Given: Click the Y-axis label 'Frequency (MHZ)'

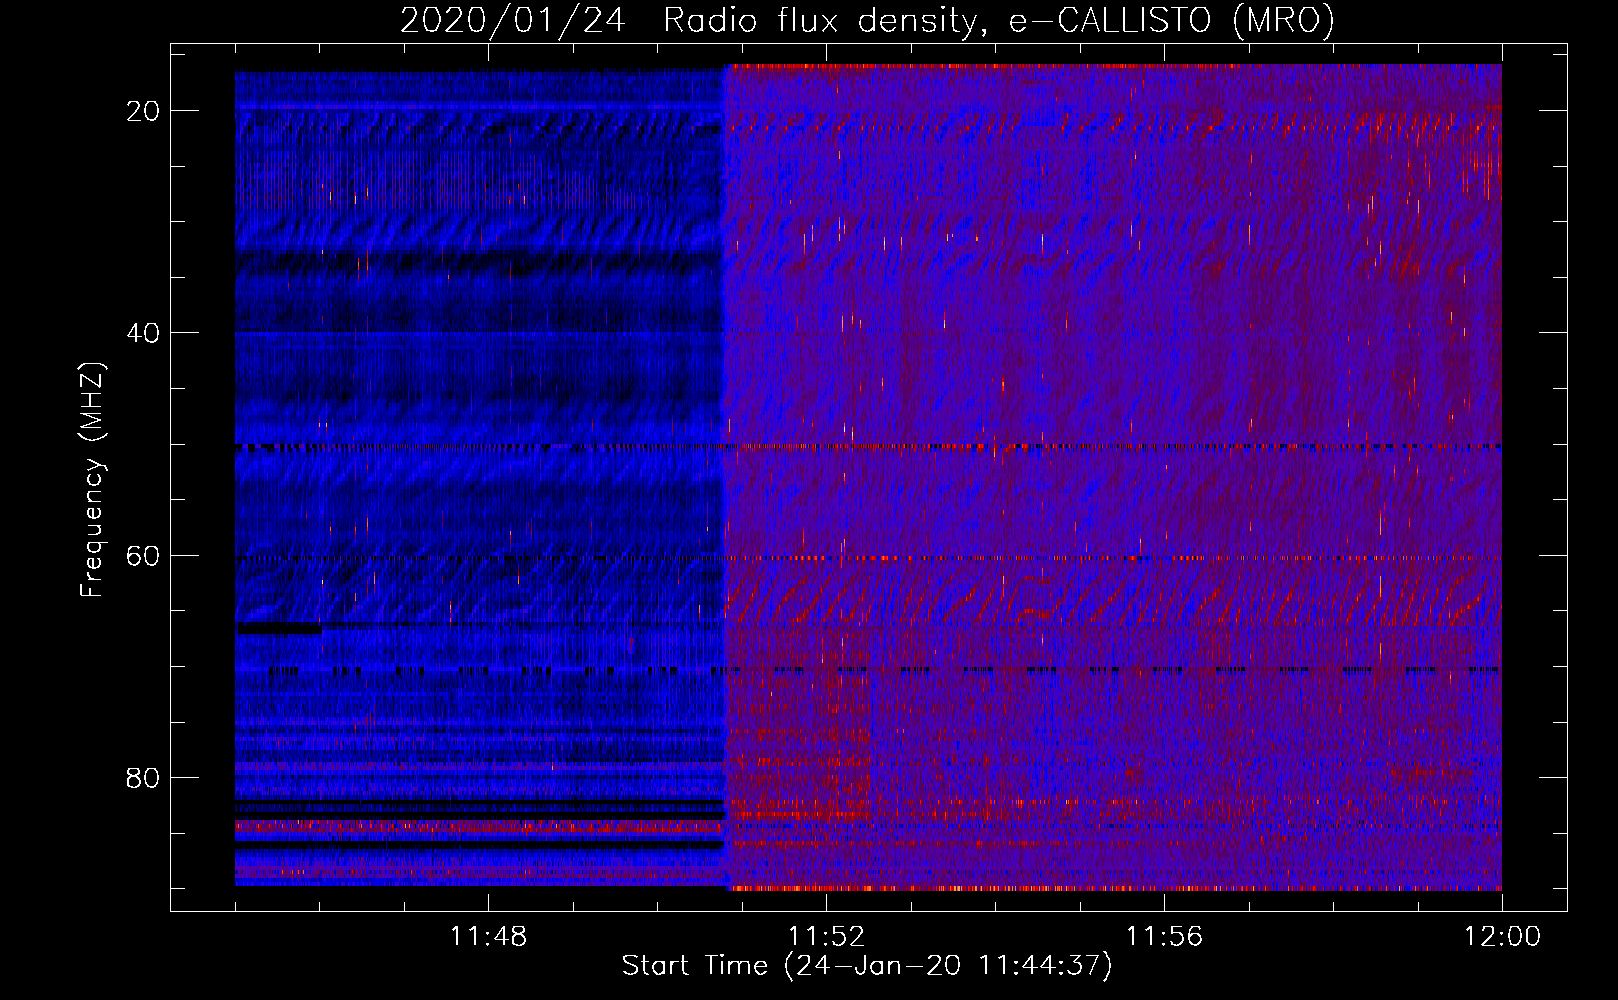Looking at the screenshot, I should [92, 481].
